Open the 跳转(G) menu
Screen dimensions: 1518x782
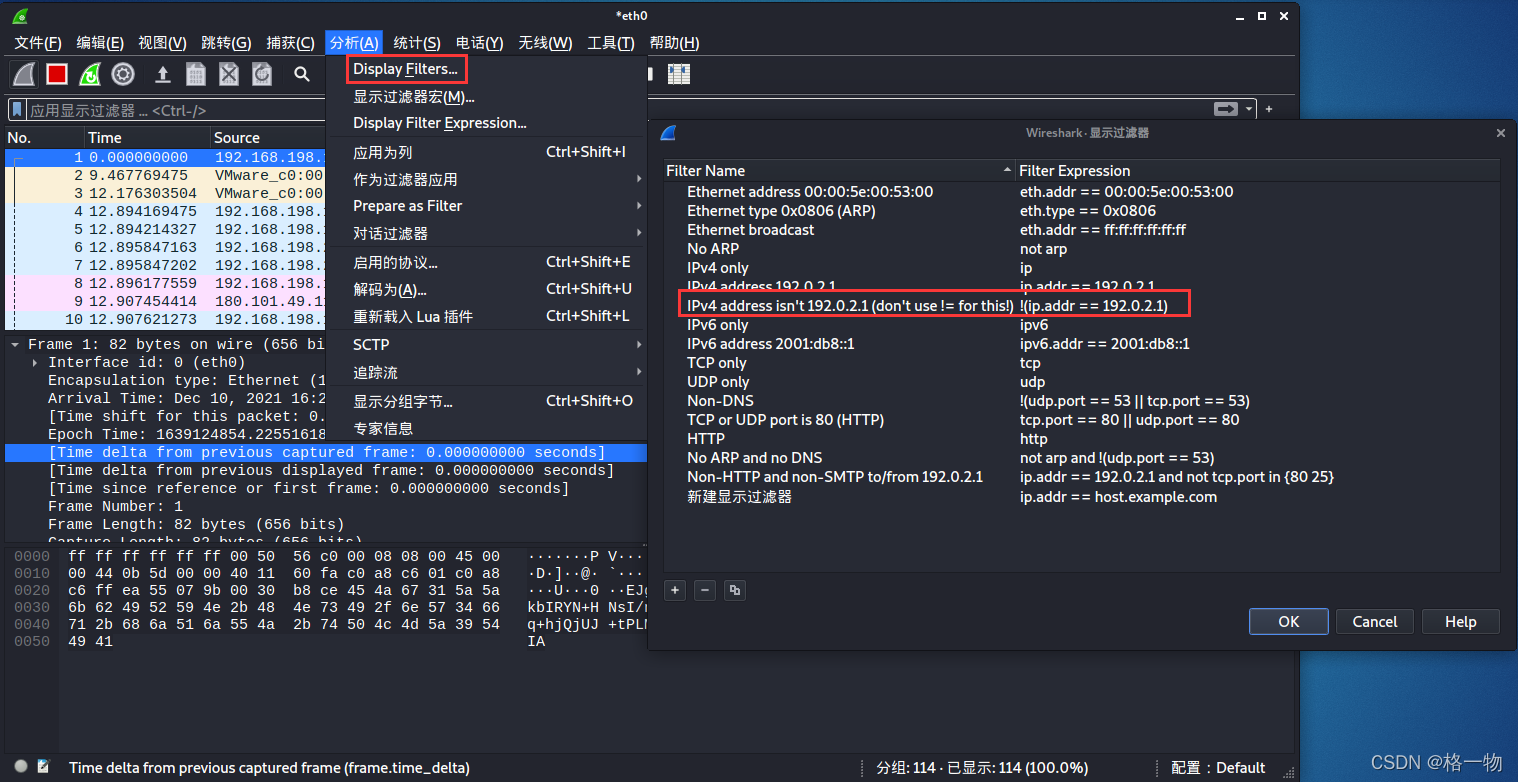click(226, 43)
